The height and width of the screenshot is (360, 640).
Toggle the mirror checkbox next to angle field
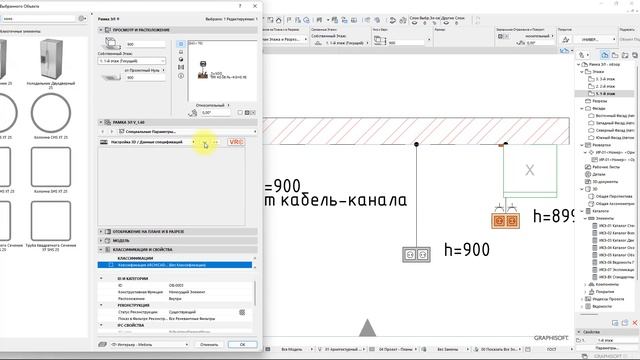coord(240,113)
